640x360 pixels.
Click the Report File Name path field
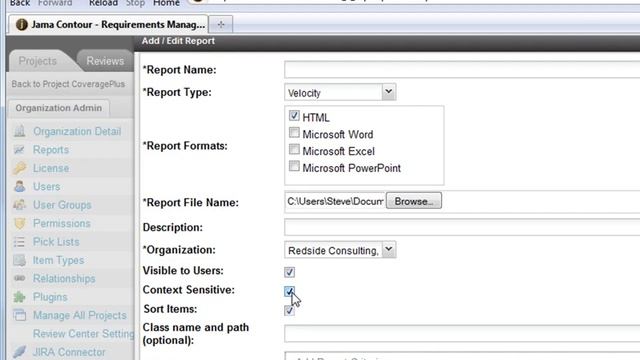point(335,201)
